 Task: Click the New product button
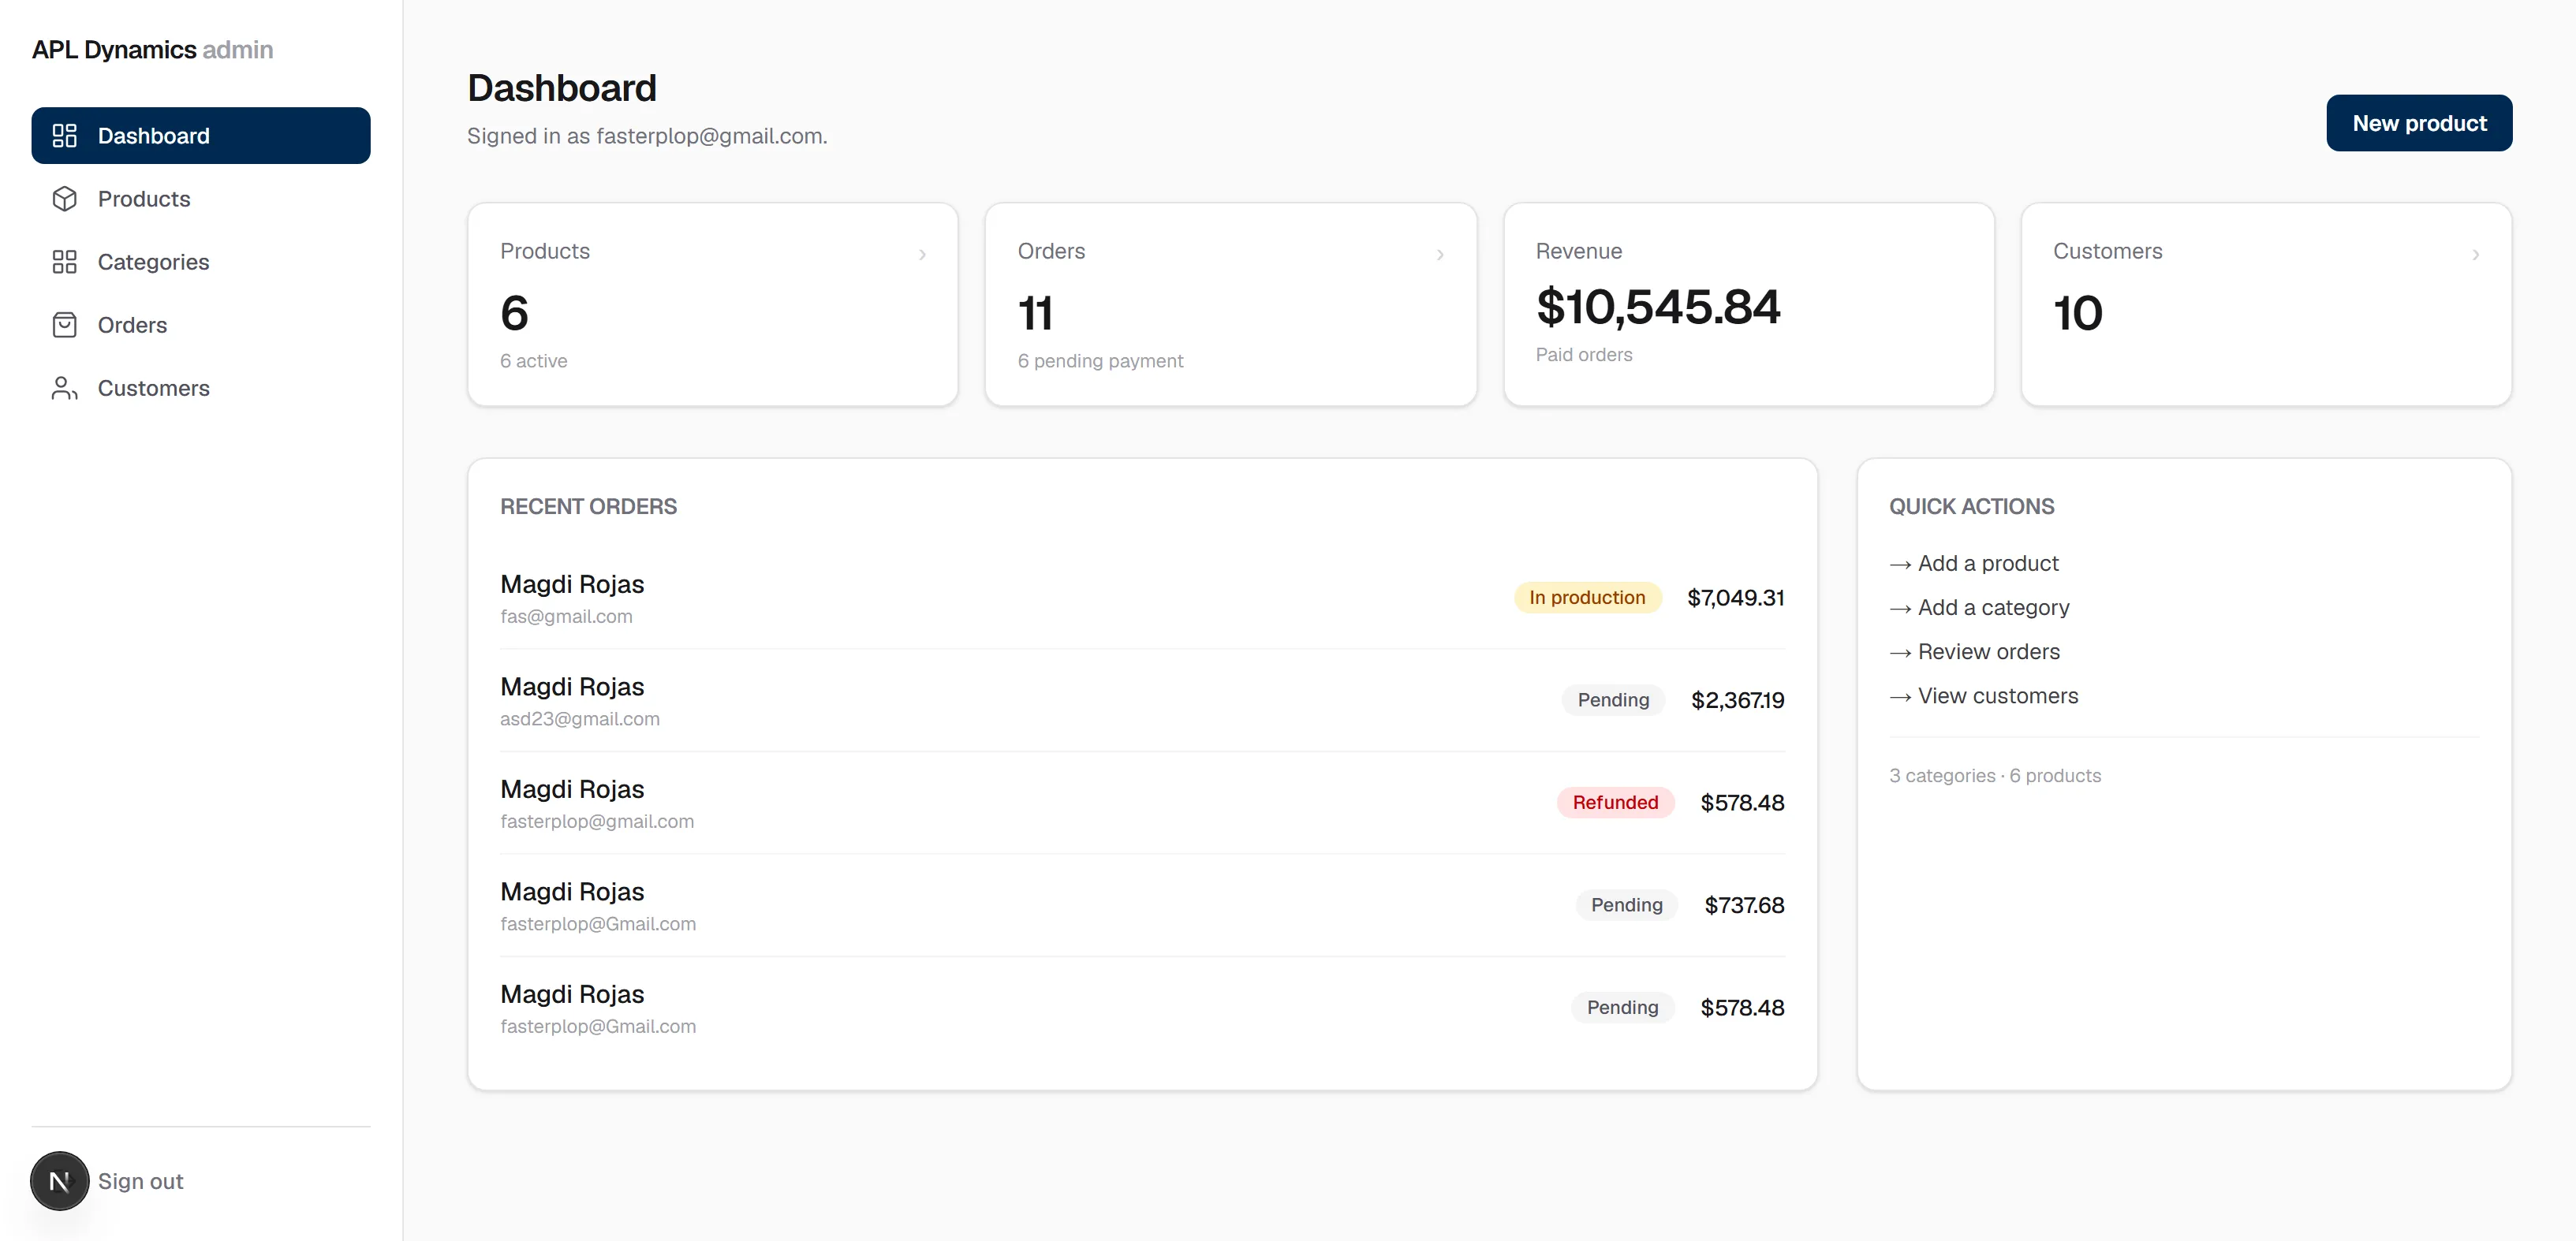pos(2418,123)
